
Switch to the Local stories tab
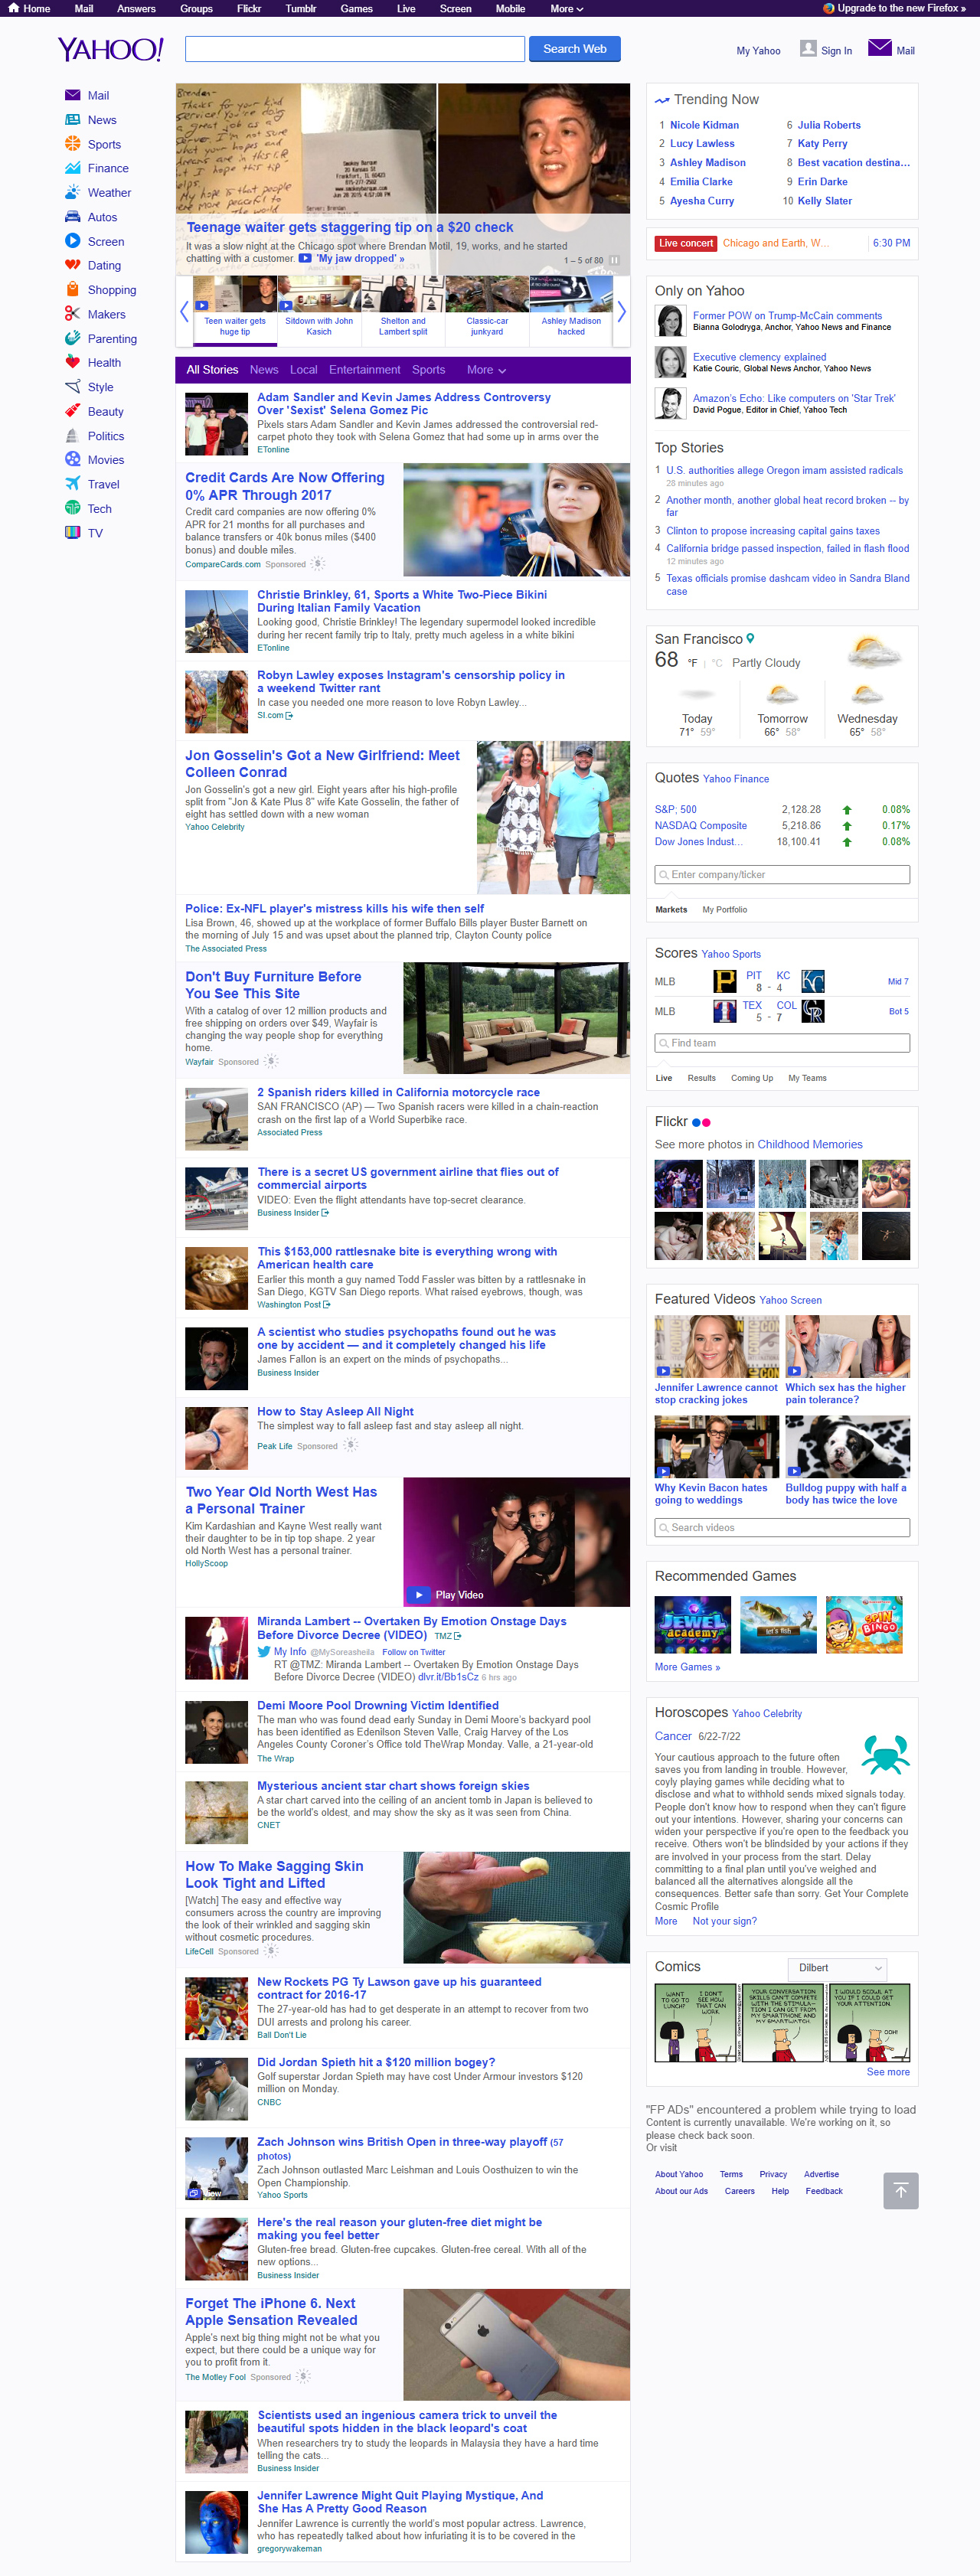pos(303,370)
